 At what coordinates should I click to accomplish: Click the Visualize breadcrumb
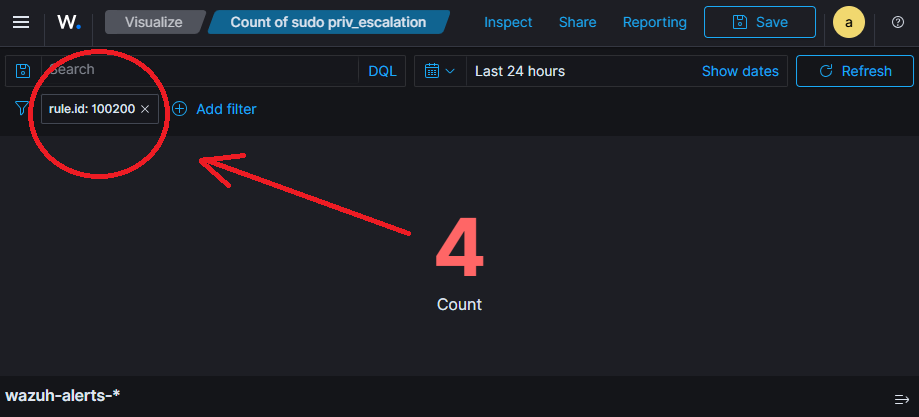[x=152, y=22]
